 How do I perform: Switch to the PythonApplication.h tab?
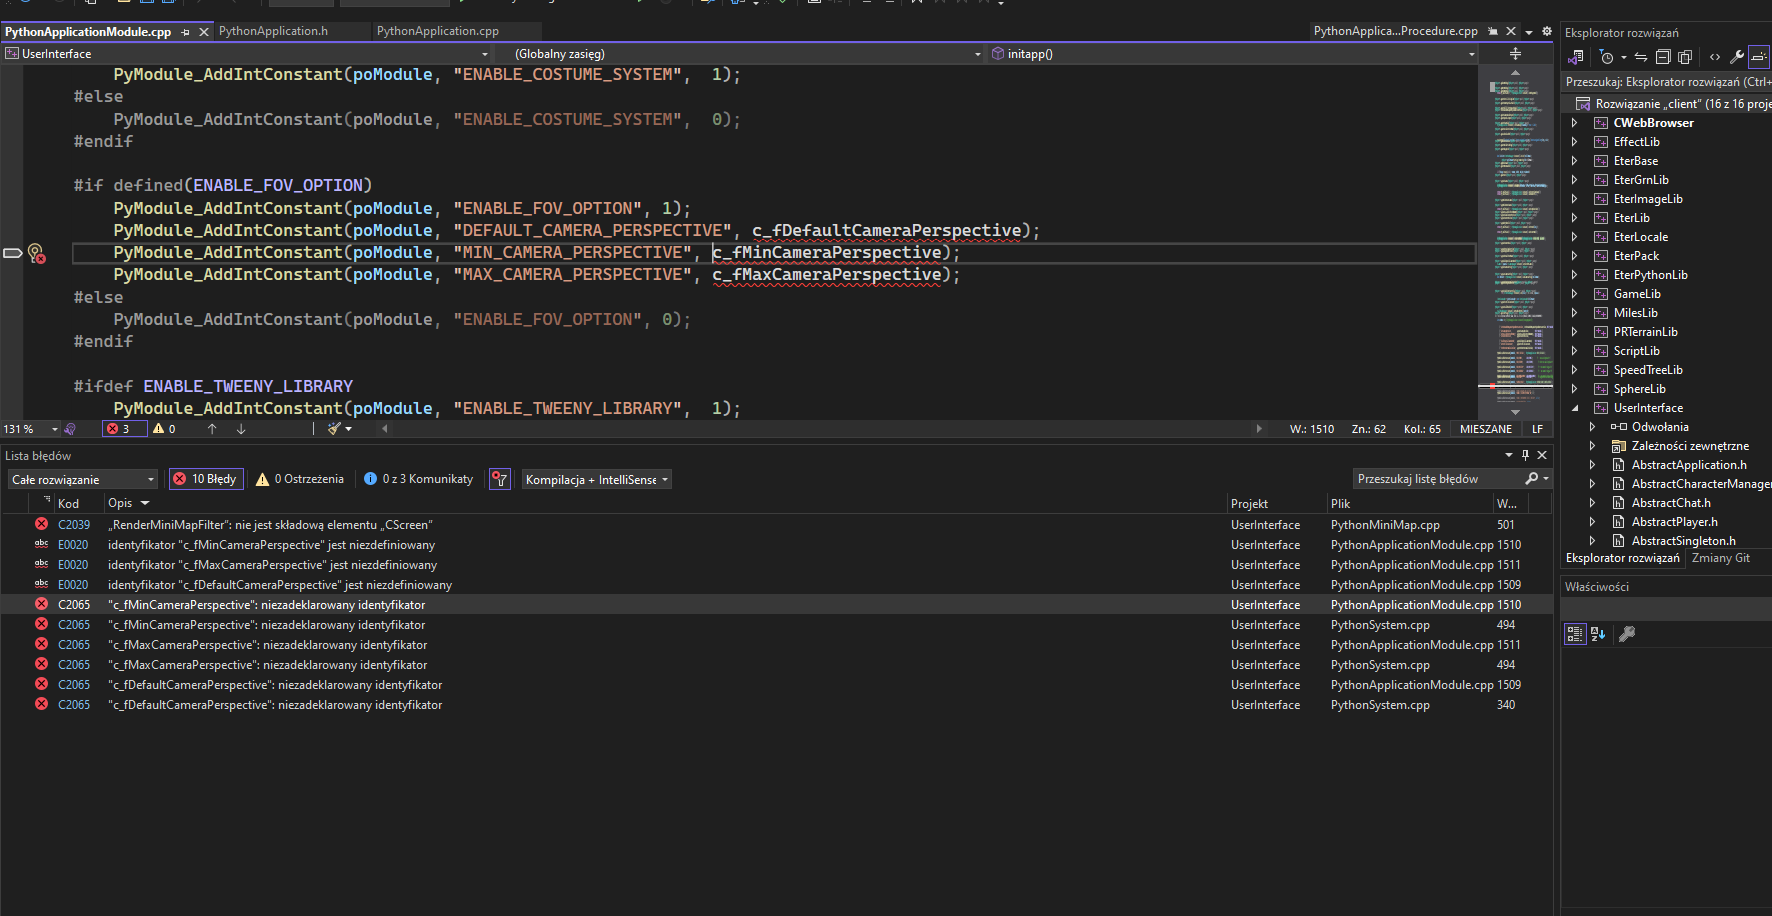click(x=273, y=31)
